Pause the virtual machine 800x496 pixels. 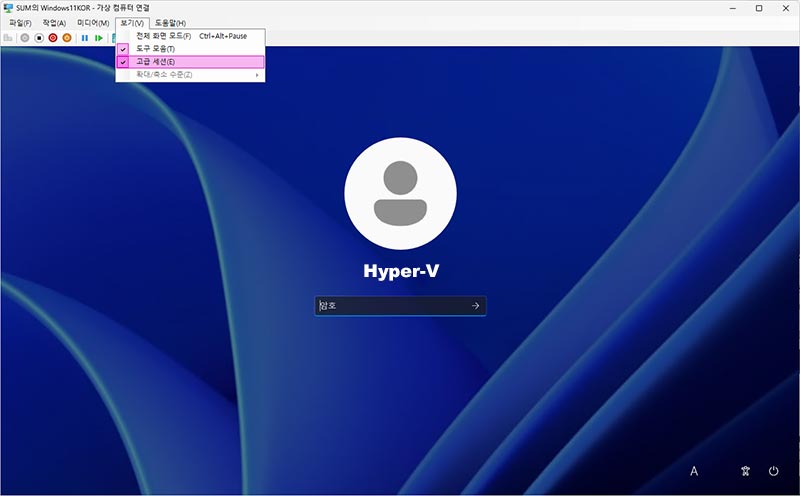85,38
